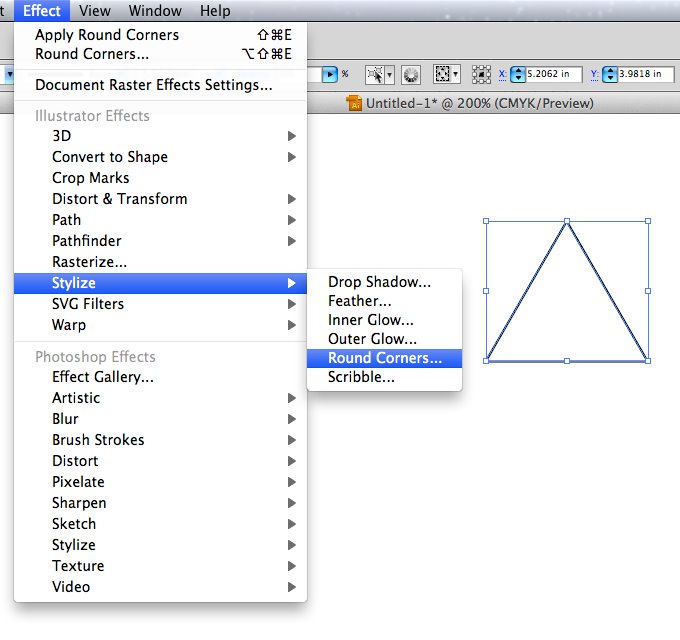Open the View menu
The width and height of the screenshot is (680, 640).
(95, 11)
